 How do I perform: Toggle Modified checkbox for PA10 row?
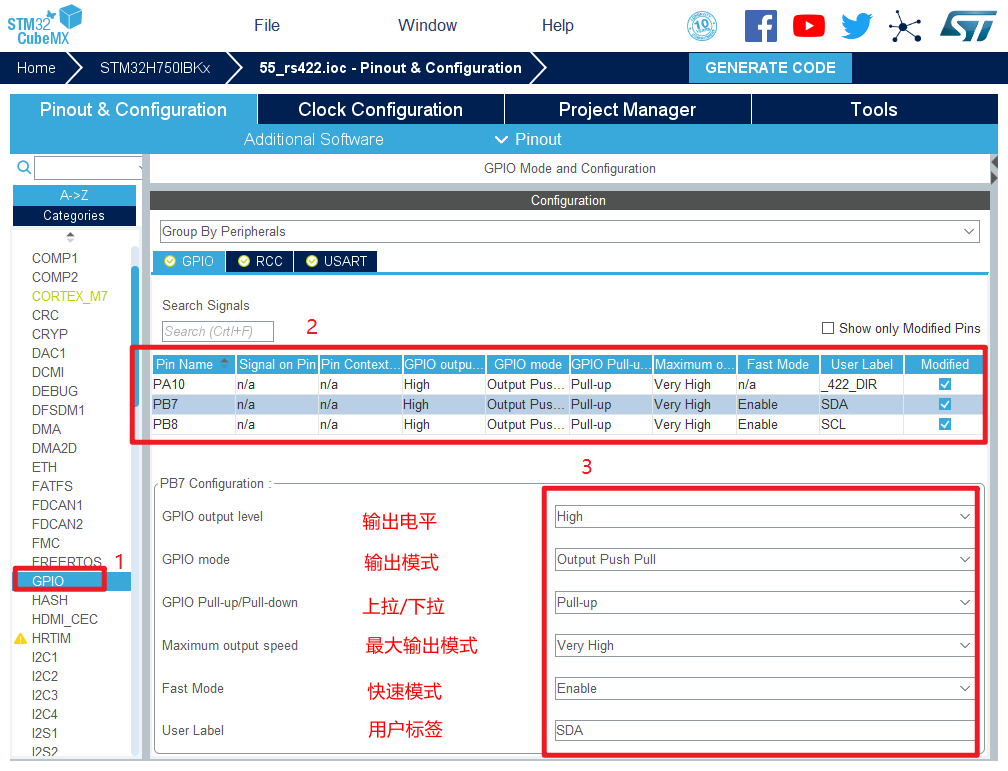coord(944,384)
